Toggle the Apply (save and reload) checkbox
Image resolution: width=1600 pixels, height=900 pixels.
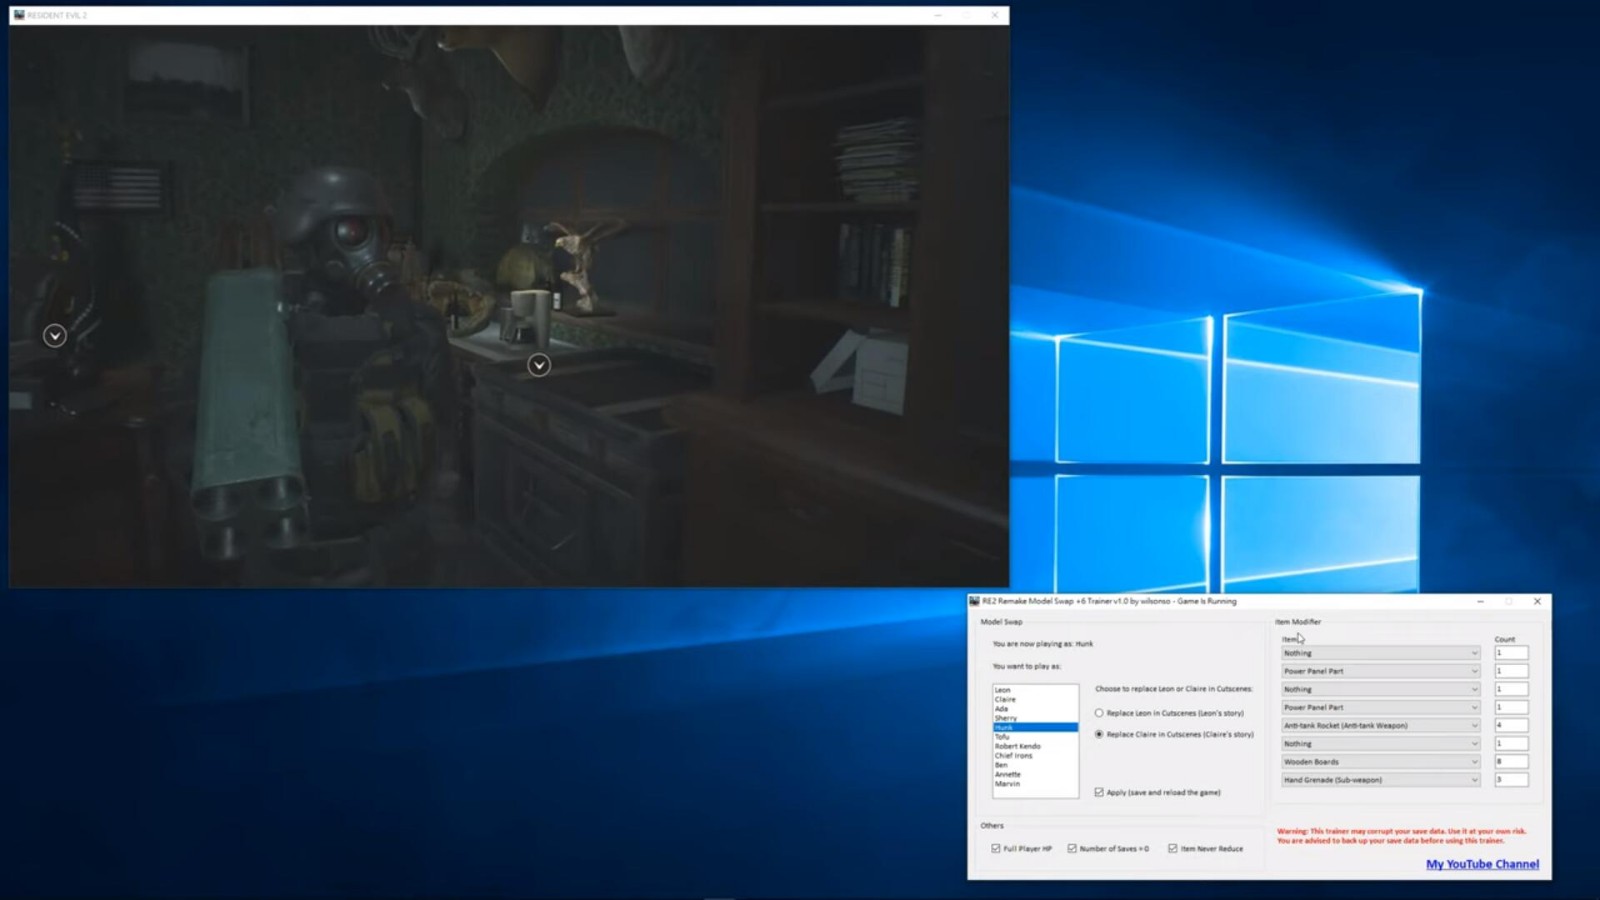tap(1099, 792)
